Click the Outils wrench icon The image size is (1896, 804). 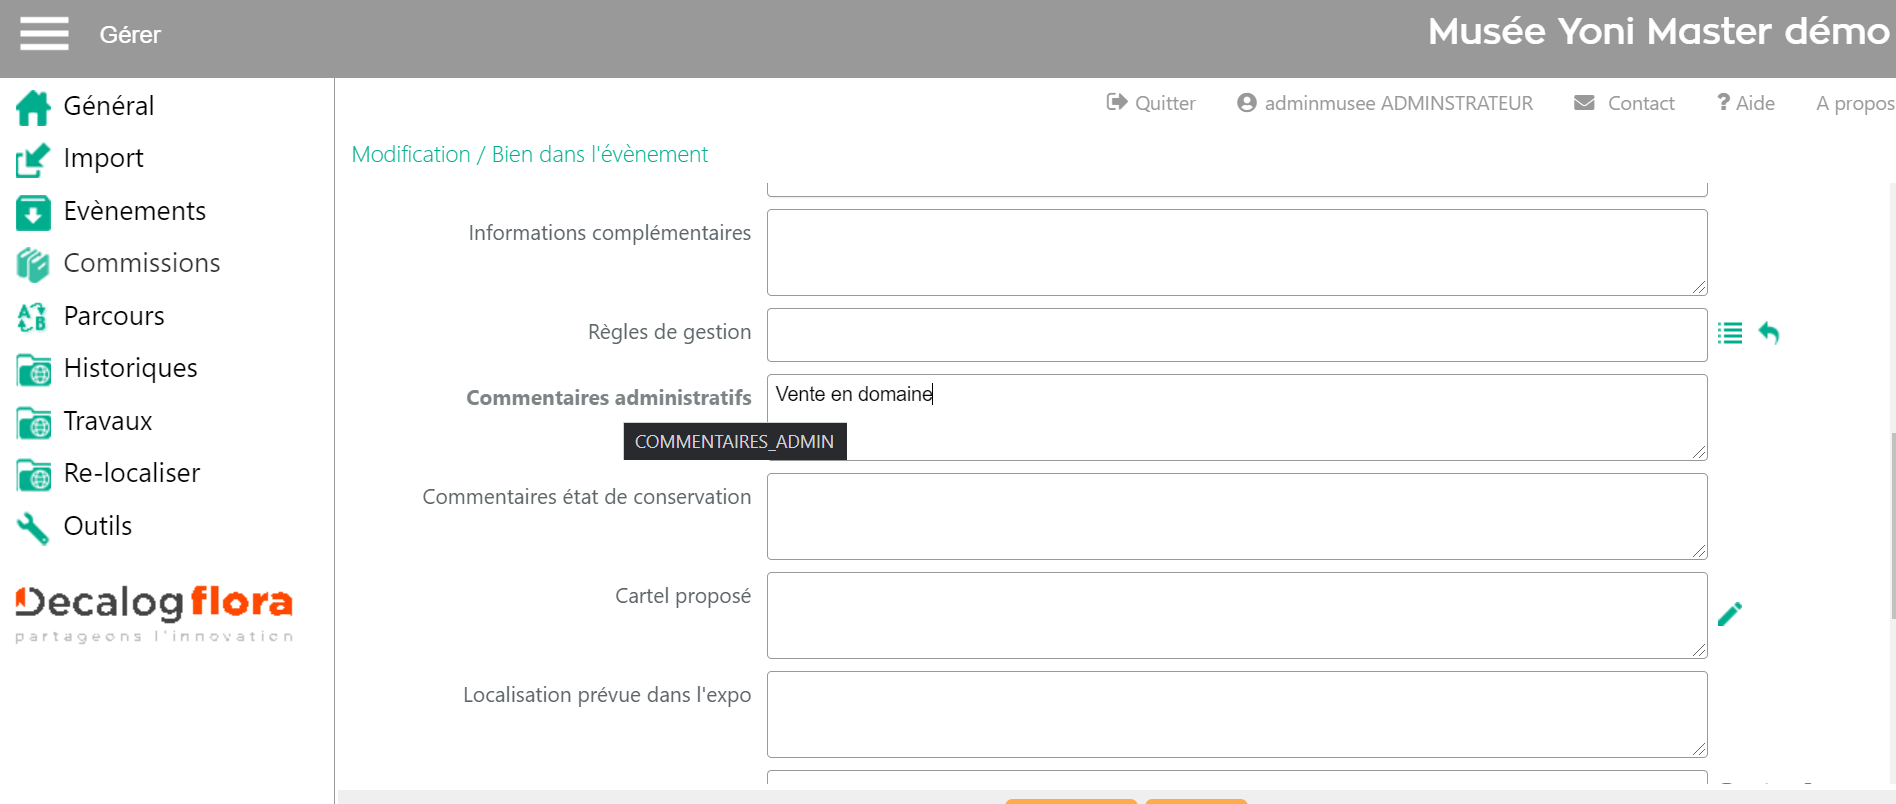33,527
